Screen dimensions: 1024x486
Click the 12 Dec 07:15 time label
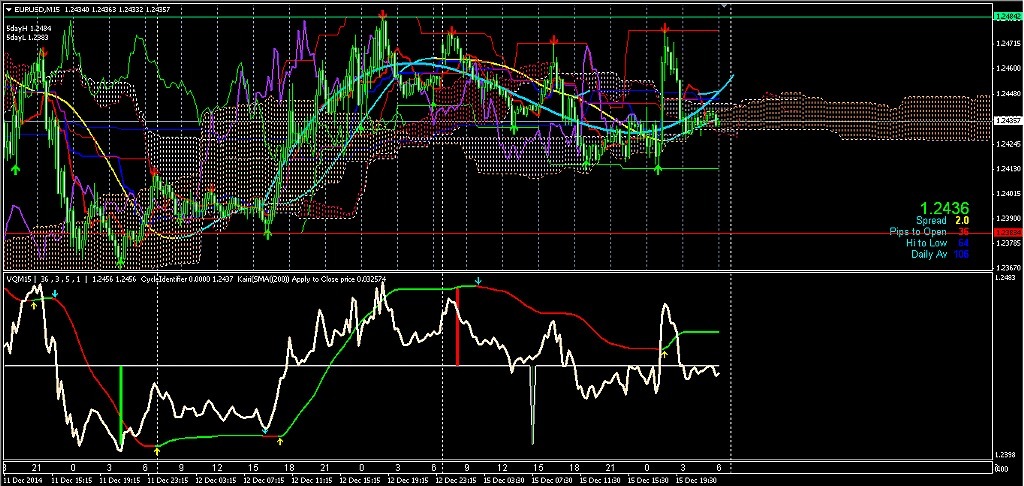263,480
